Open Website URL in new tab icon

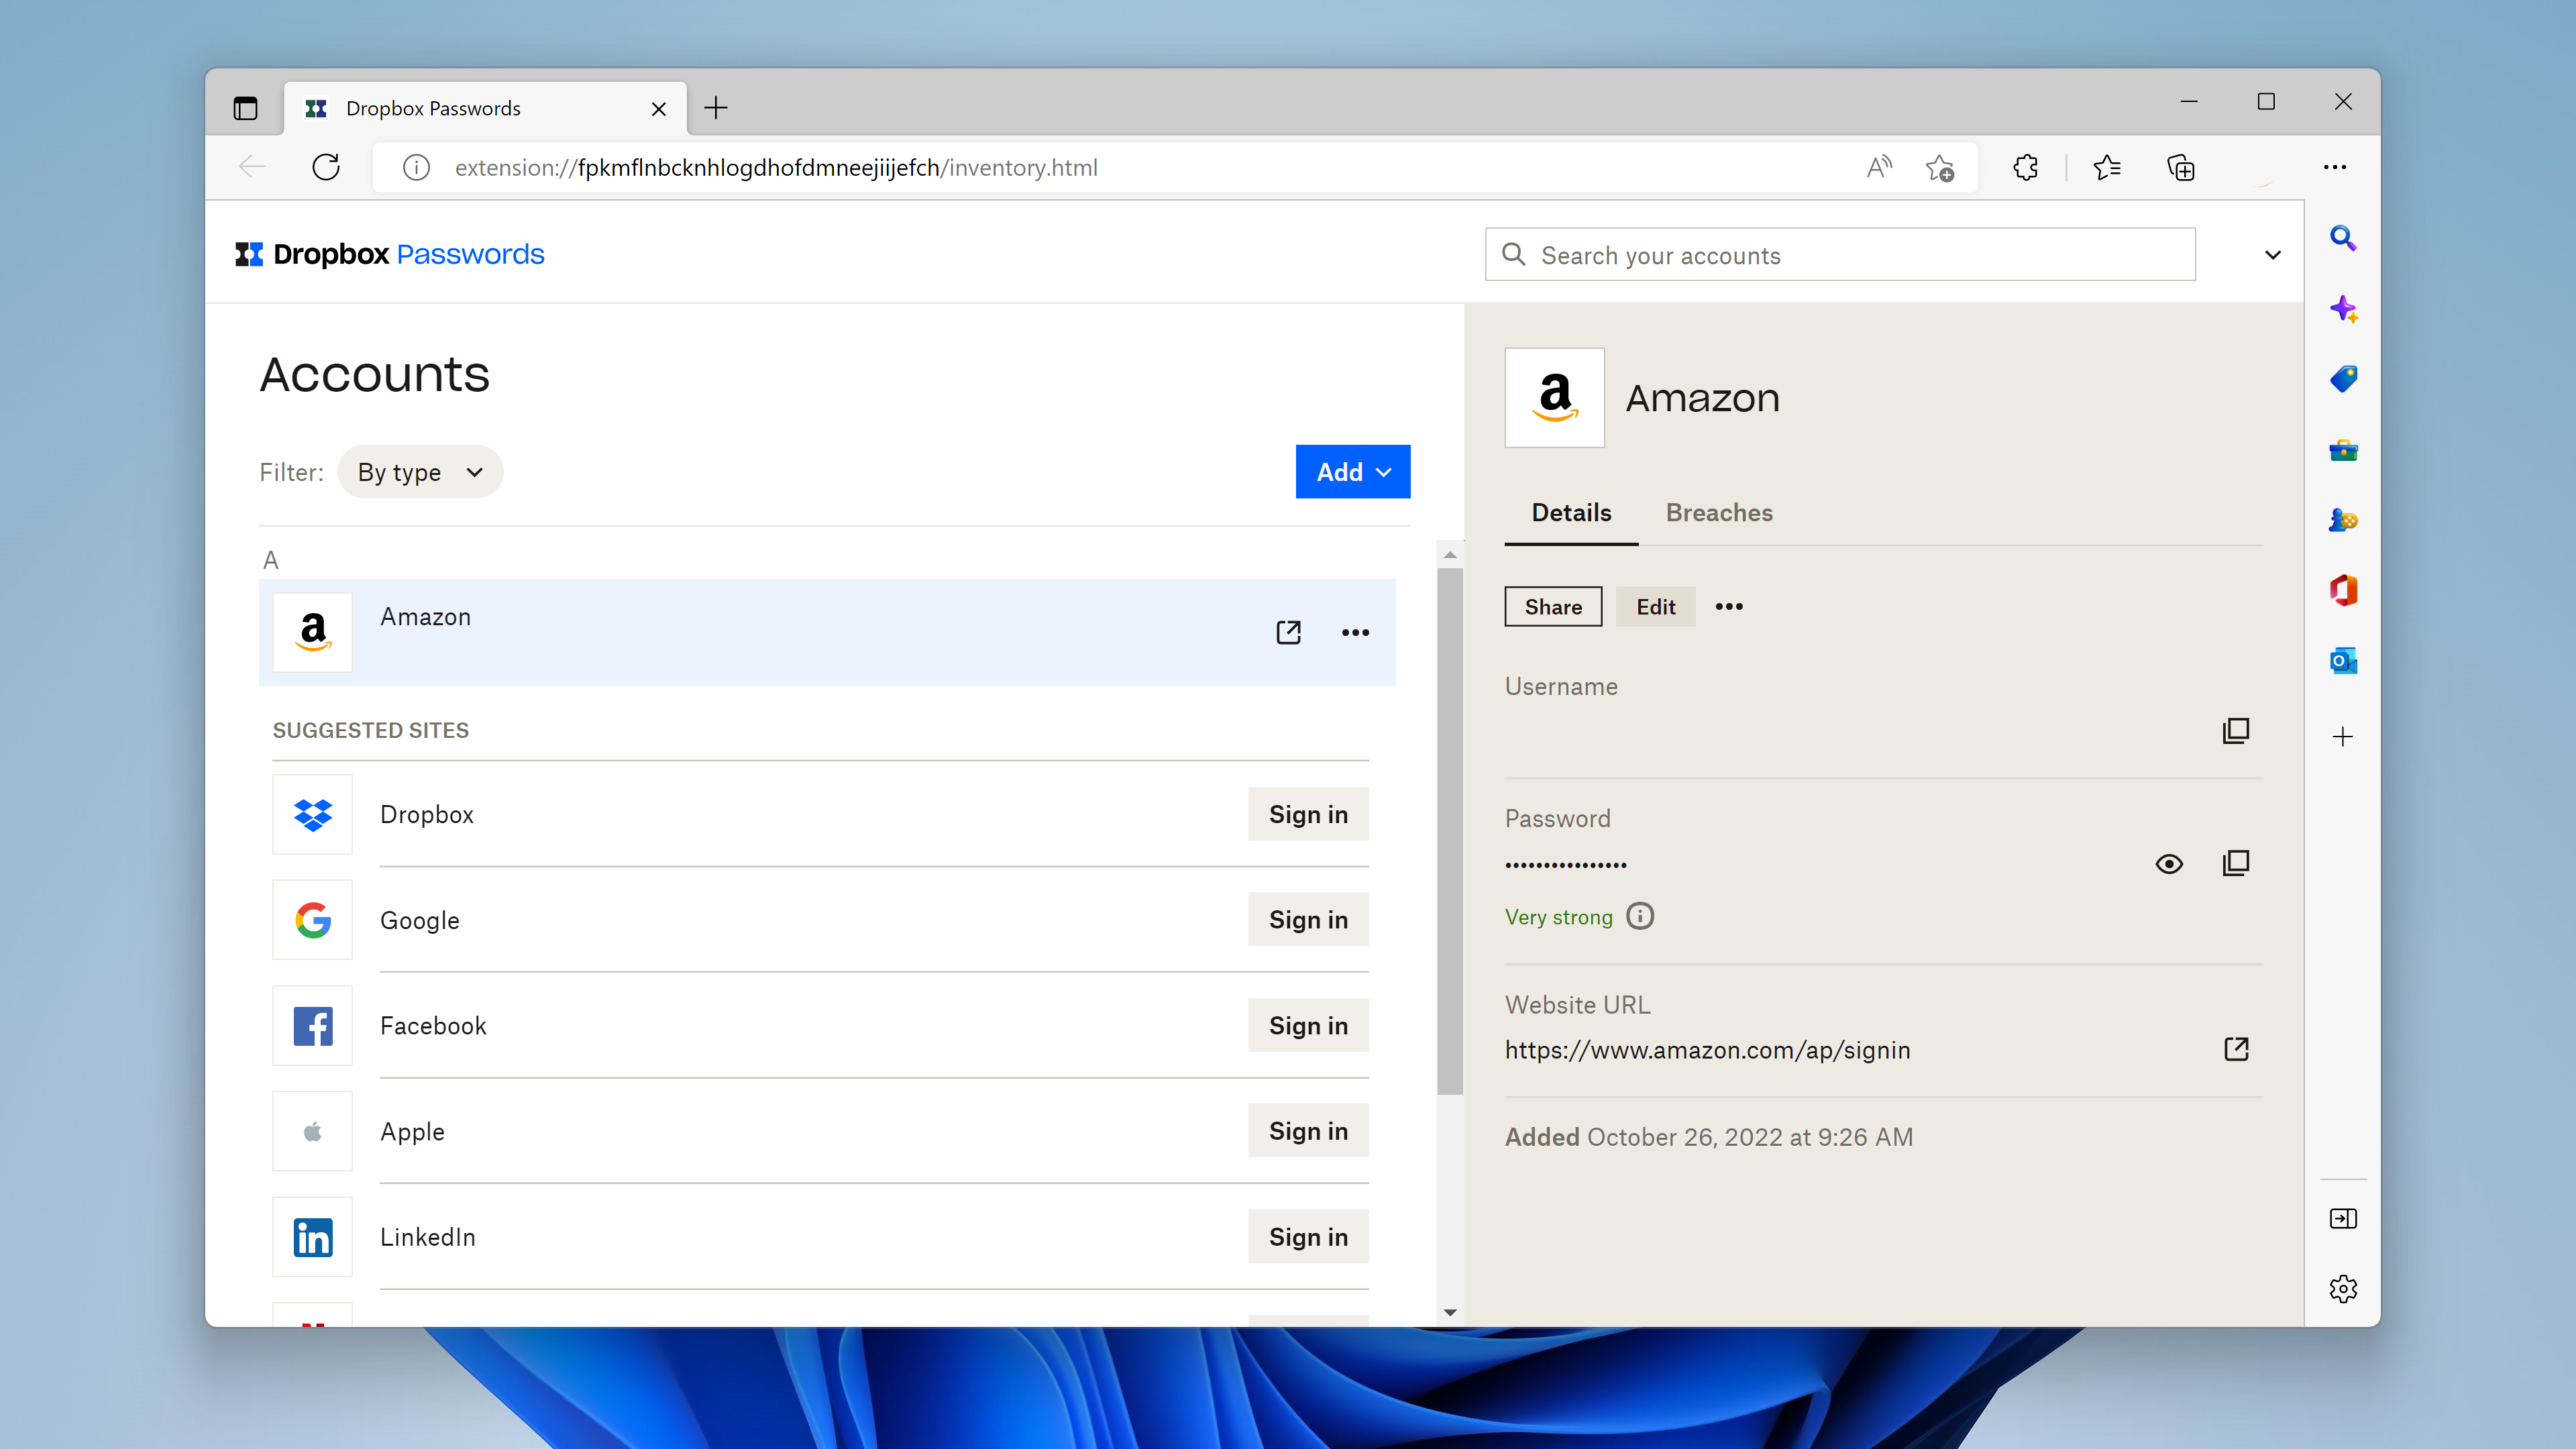click(2236, 1049)
